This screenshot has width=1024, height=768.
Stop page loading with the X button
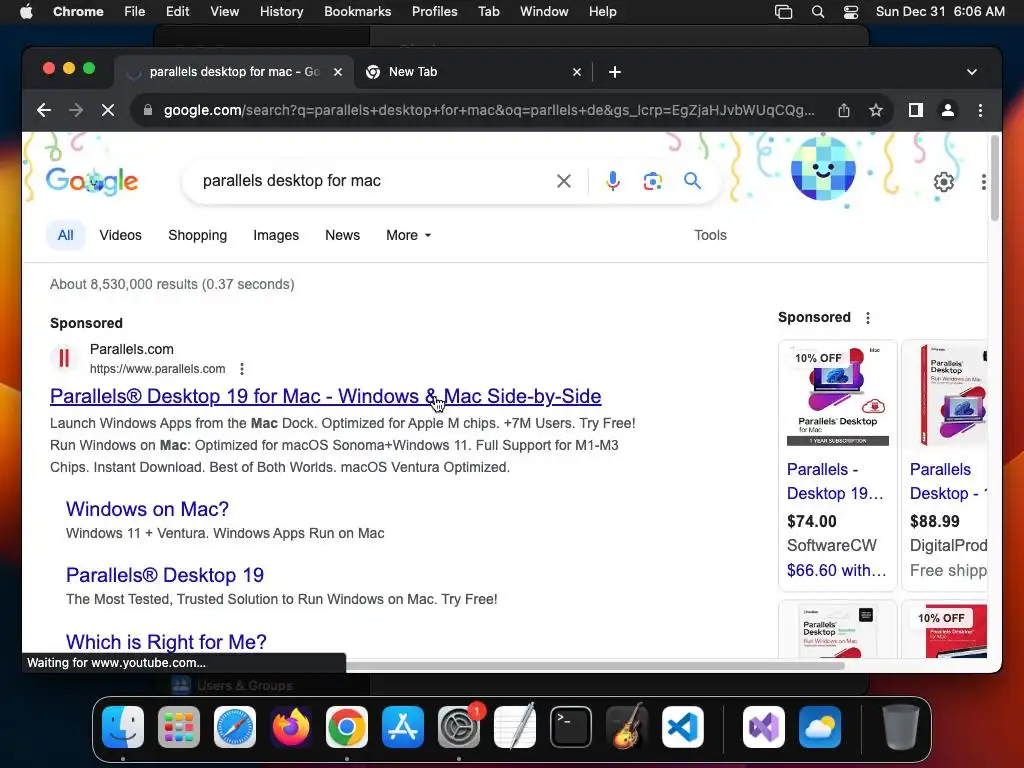pyautogui.click(x=108, y=110)
